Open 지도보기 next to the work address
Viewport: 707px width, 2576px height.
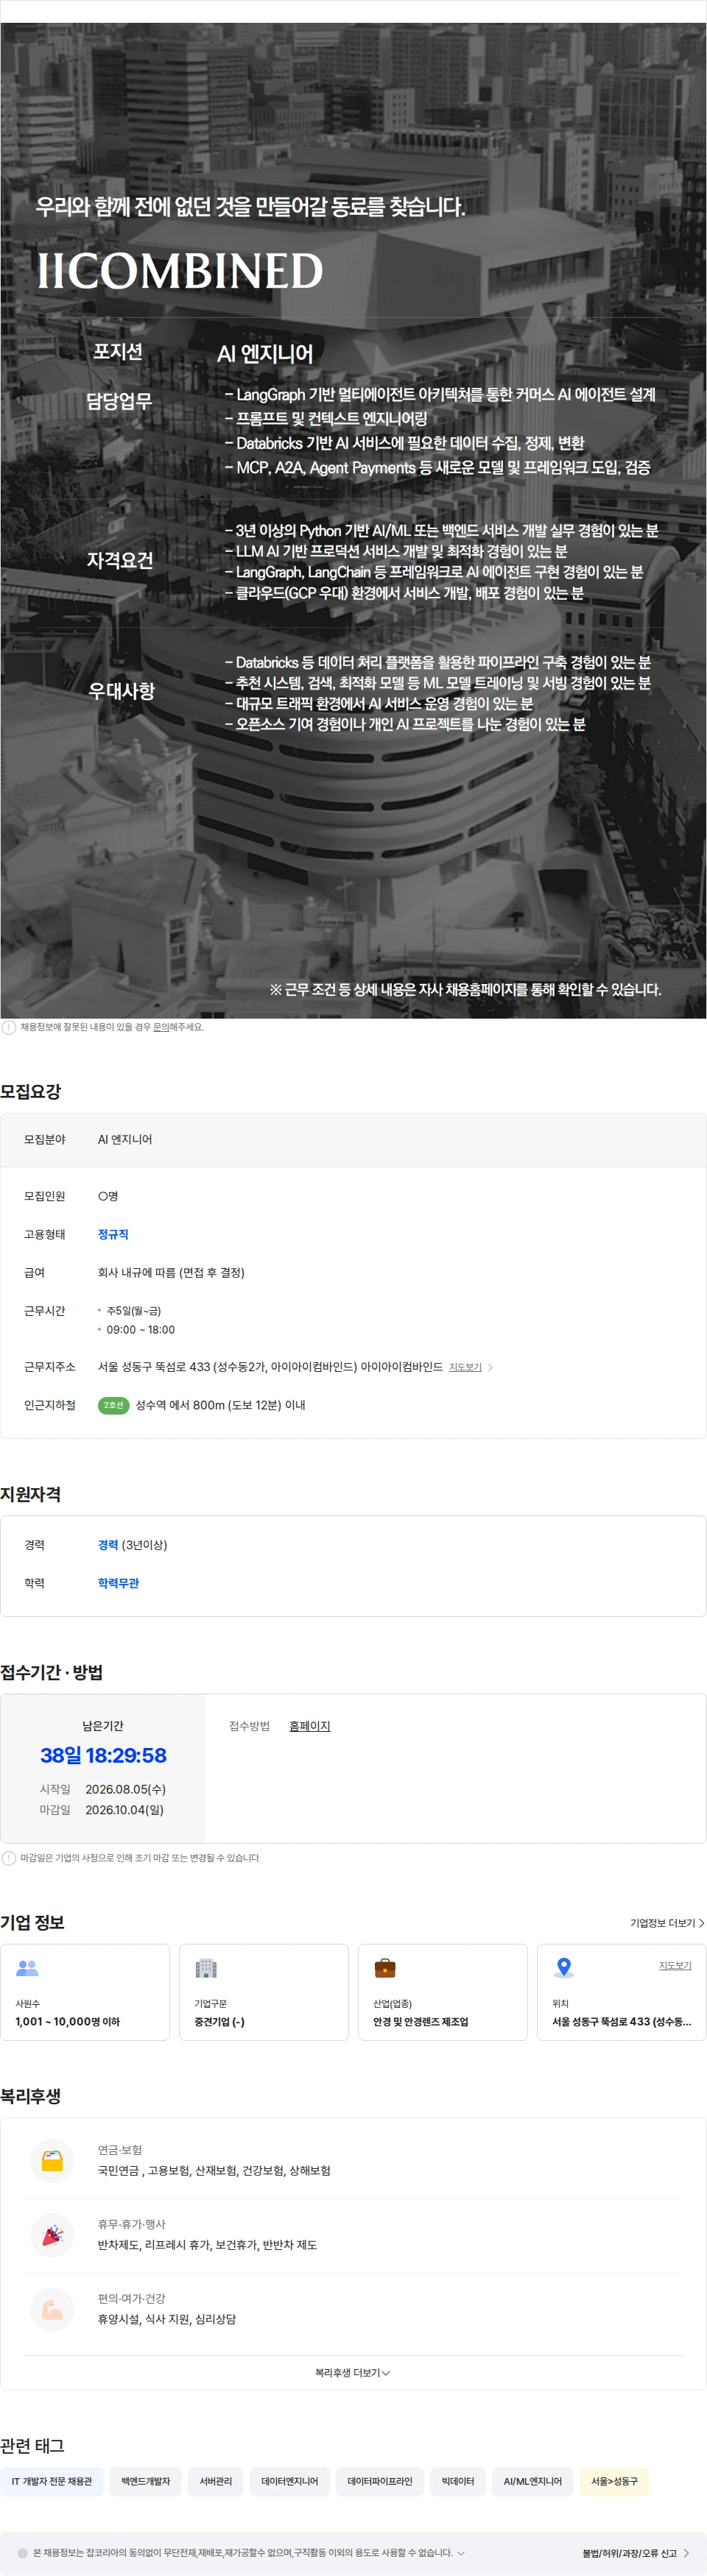[465, 1367]
